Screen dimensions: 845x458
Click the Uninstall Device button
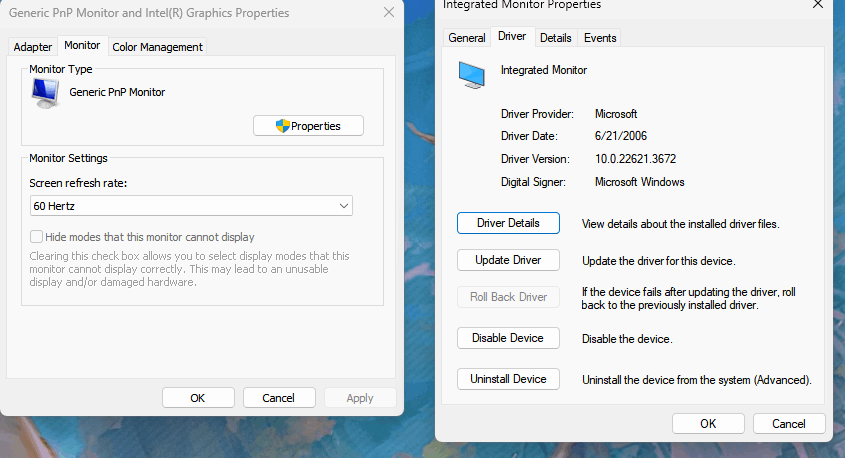[x=508, y=379]
